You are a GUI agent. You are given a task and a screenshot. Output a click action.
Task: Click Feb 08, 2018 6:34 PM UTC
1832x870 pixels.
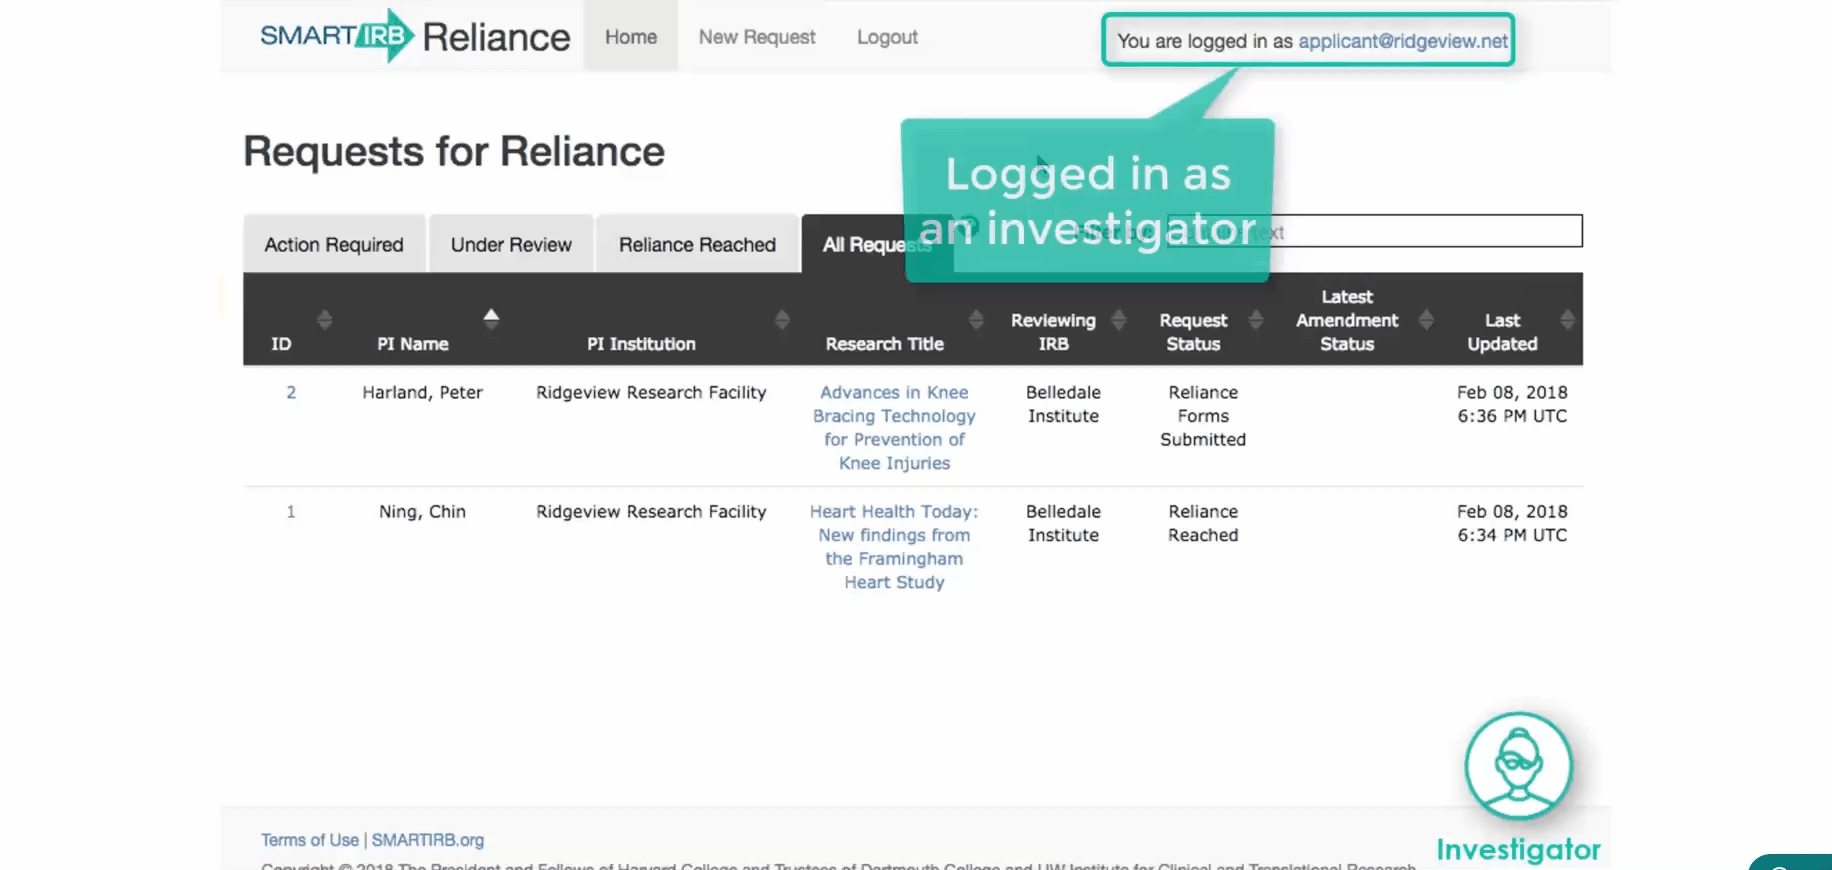click(1512, 523)
